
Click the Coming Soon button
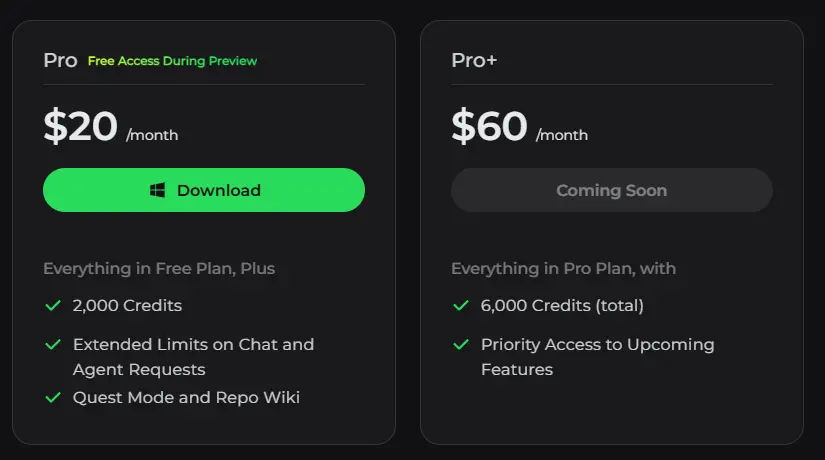click(x=611, y=190)
